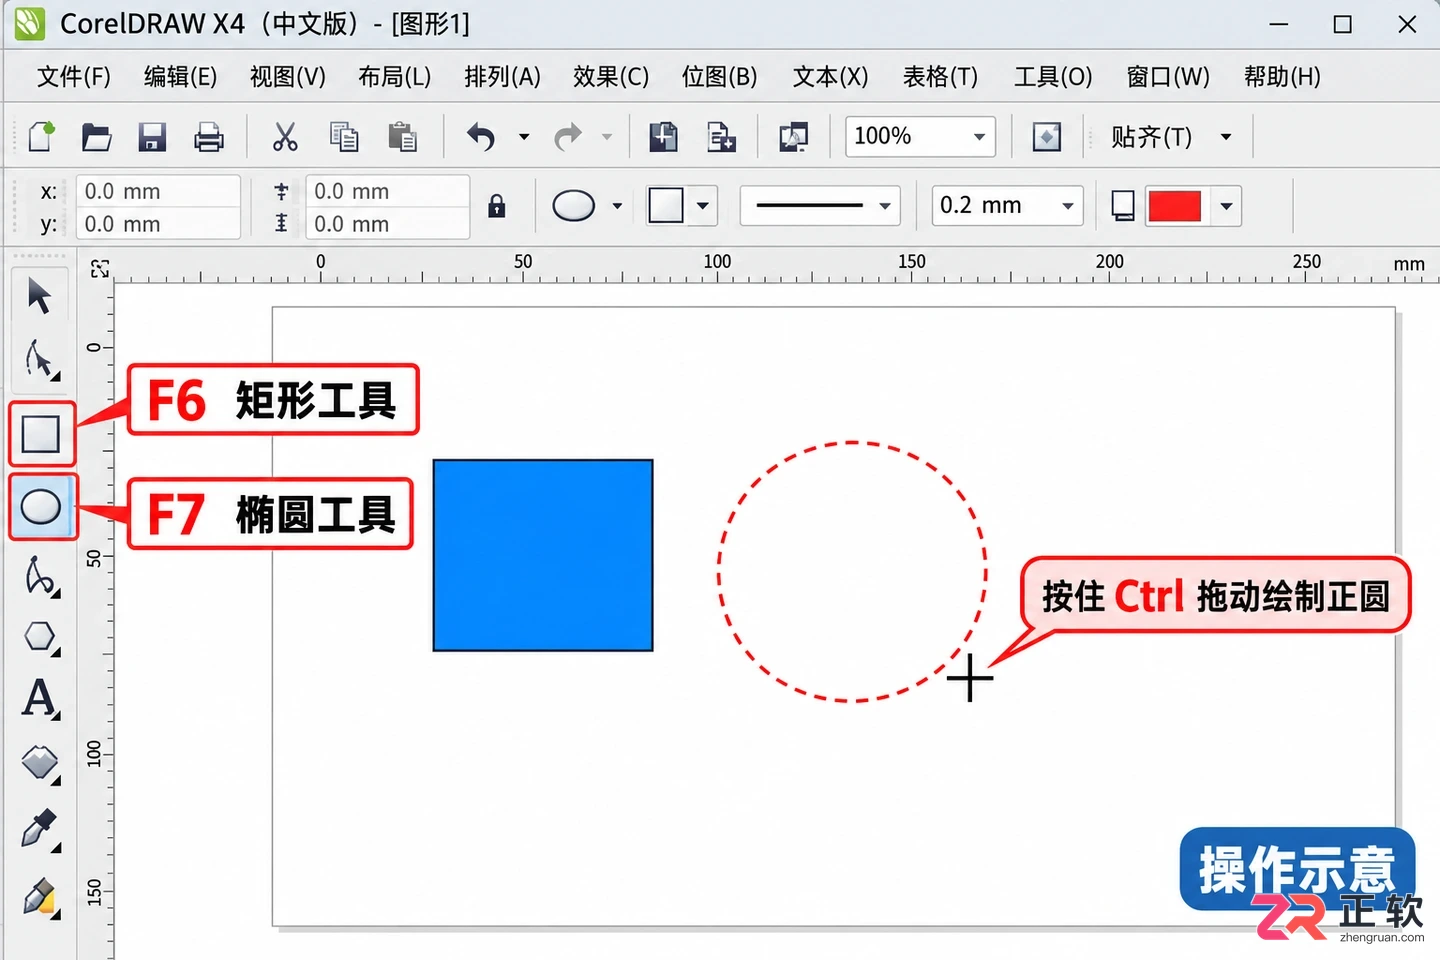The height and width of the screenshot is (960, 1440).
Task: Select the Pick (arrow) tool
Action: (39, 296)
